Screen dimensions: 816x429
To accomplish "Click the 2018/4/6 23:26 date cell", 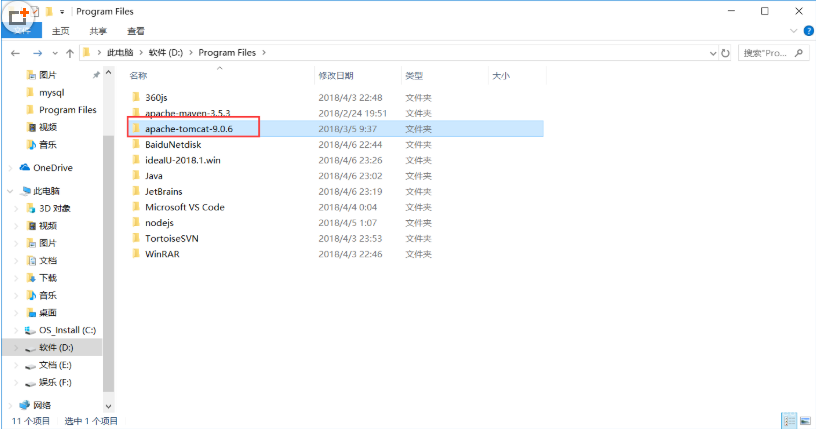I will coord(350,160).
